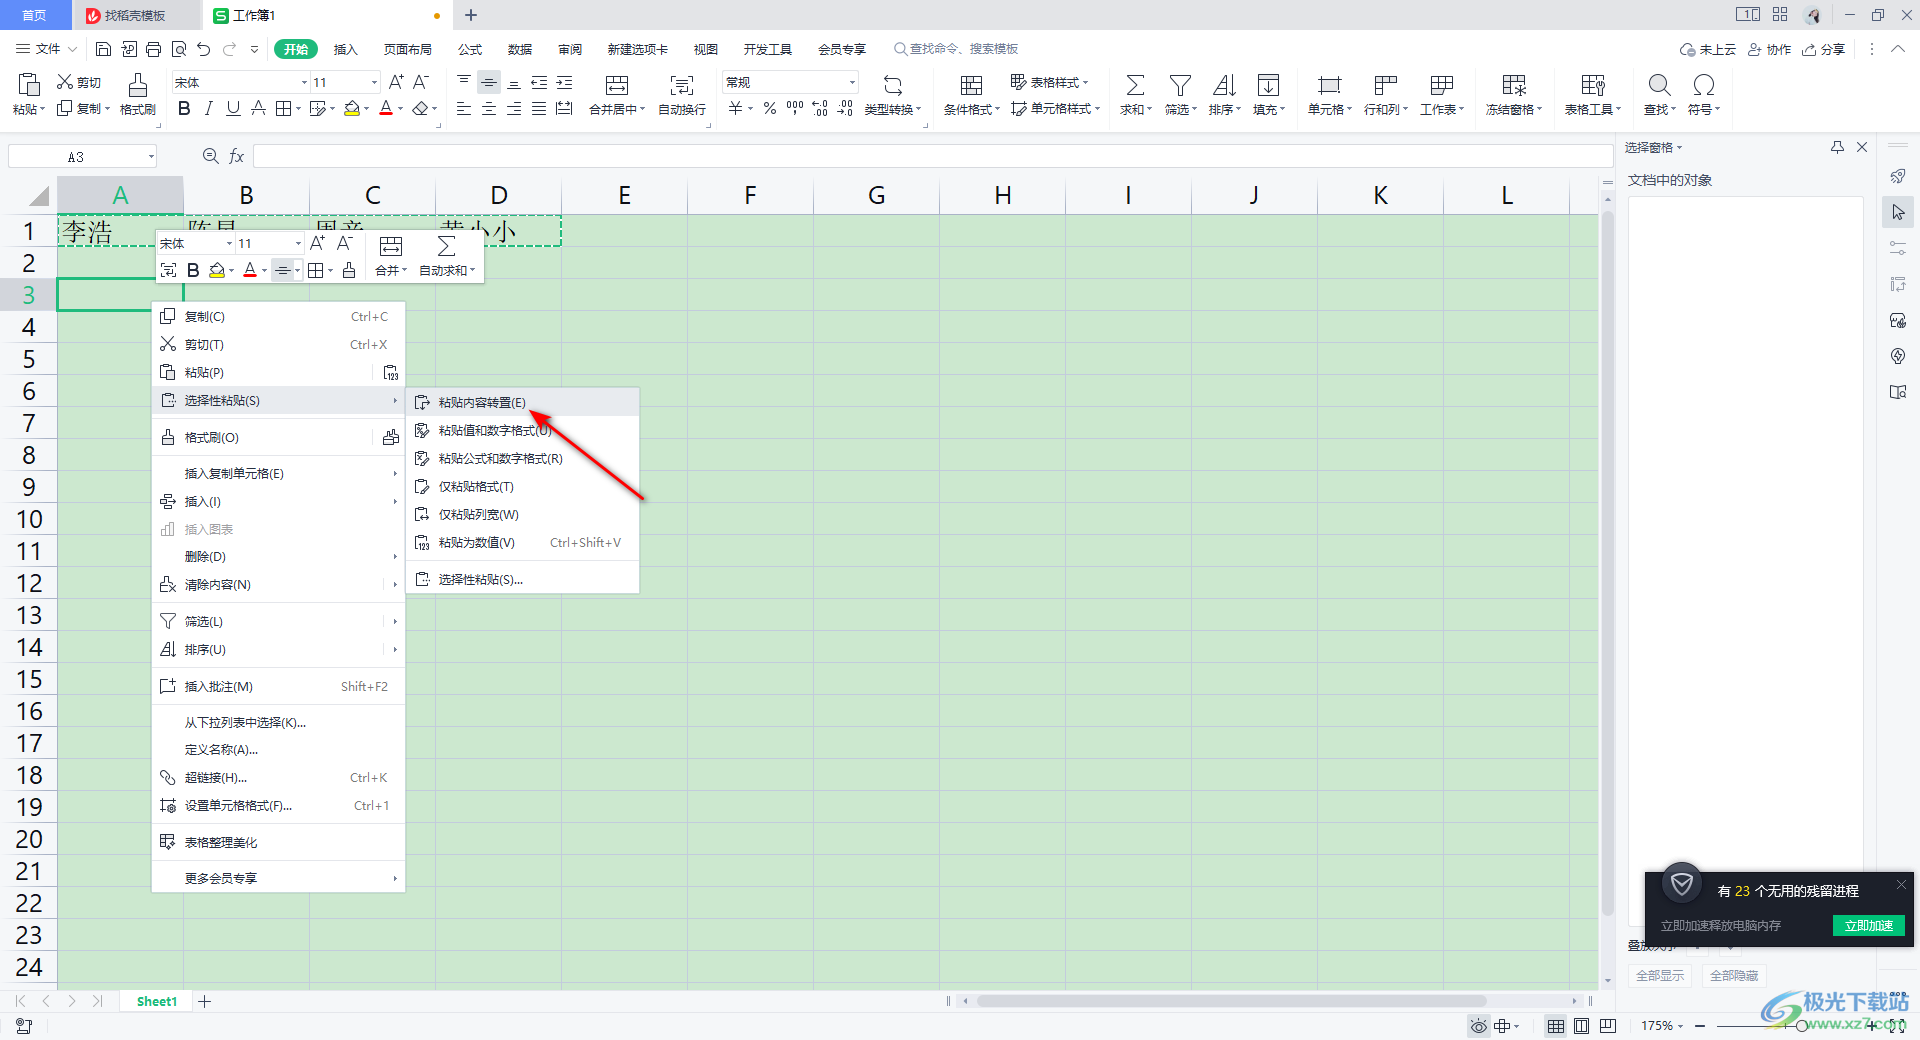The image size is (1920, 1040).
Task: Choose Paste Formatting Only (仅粘贴格式)
Action: click(x=522, y=486)
